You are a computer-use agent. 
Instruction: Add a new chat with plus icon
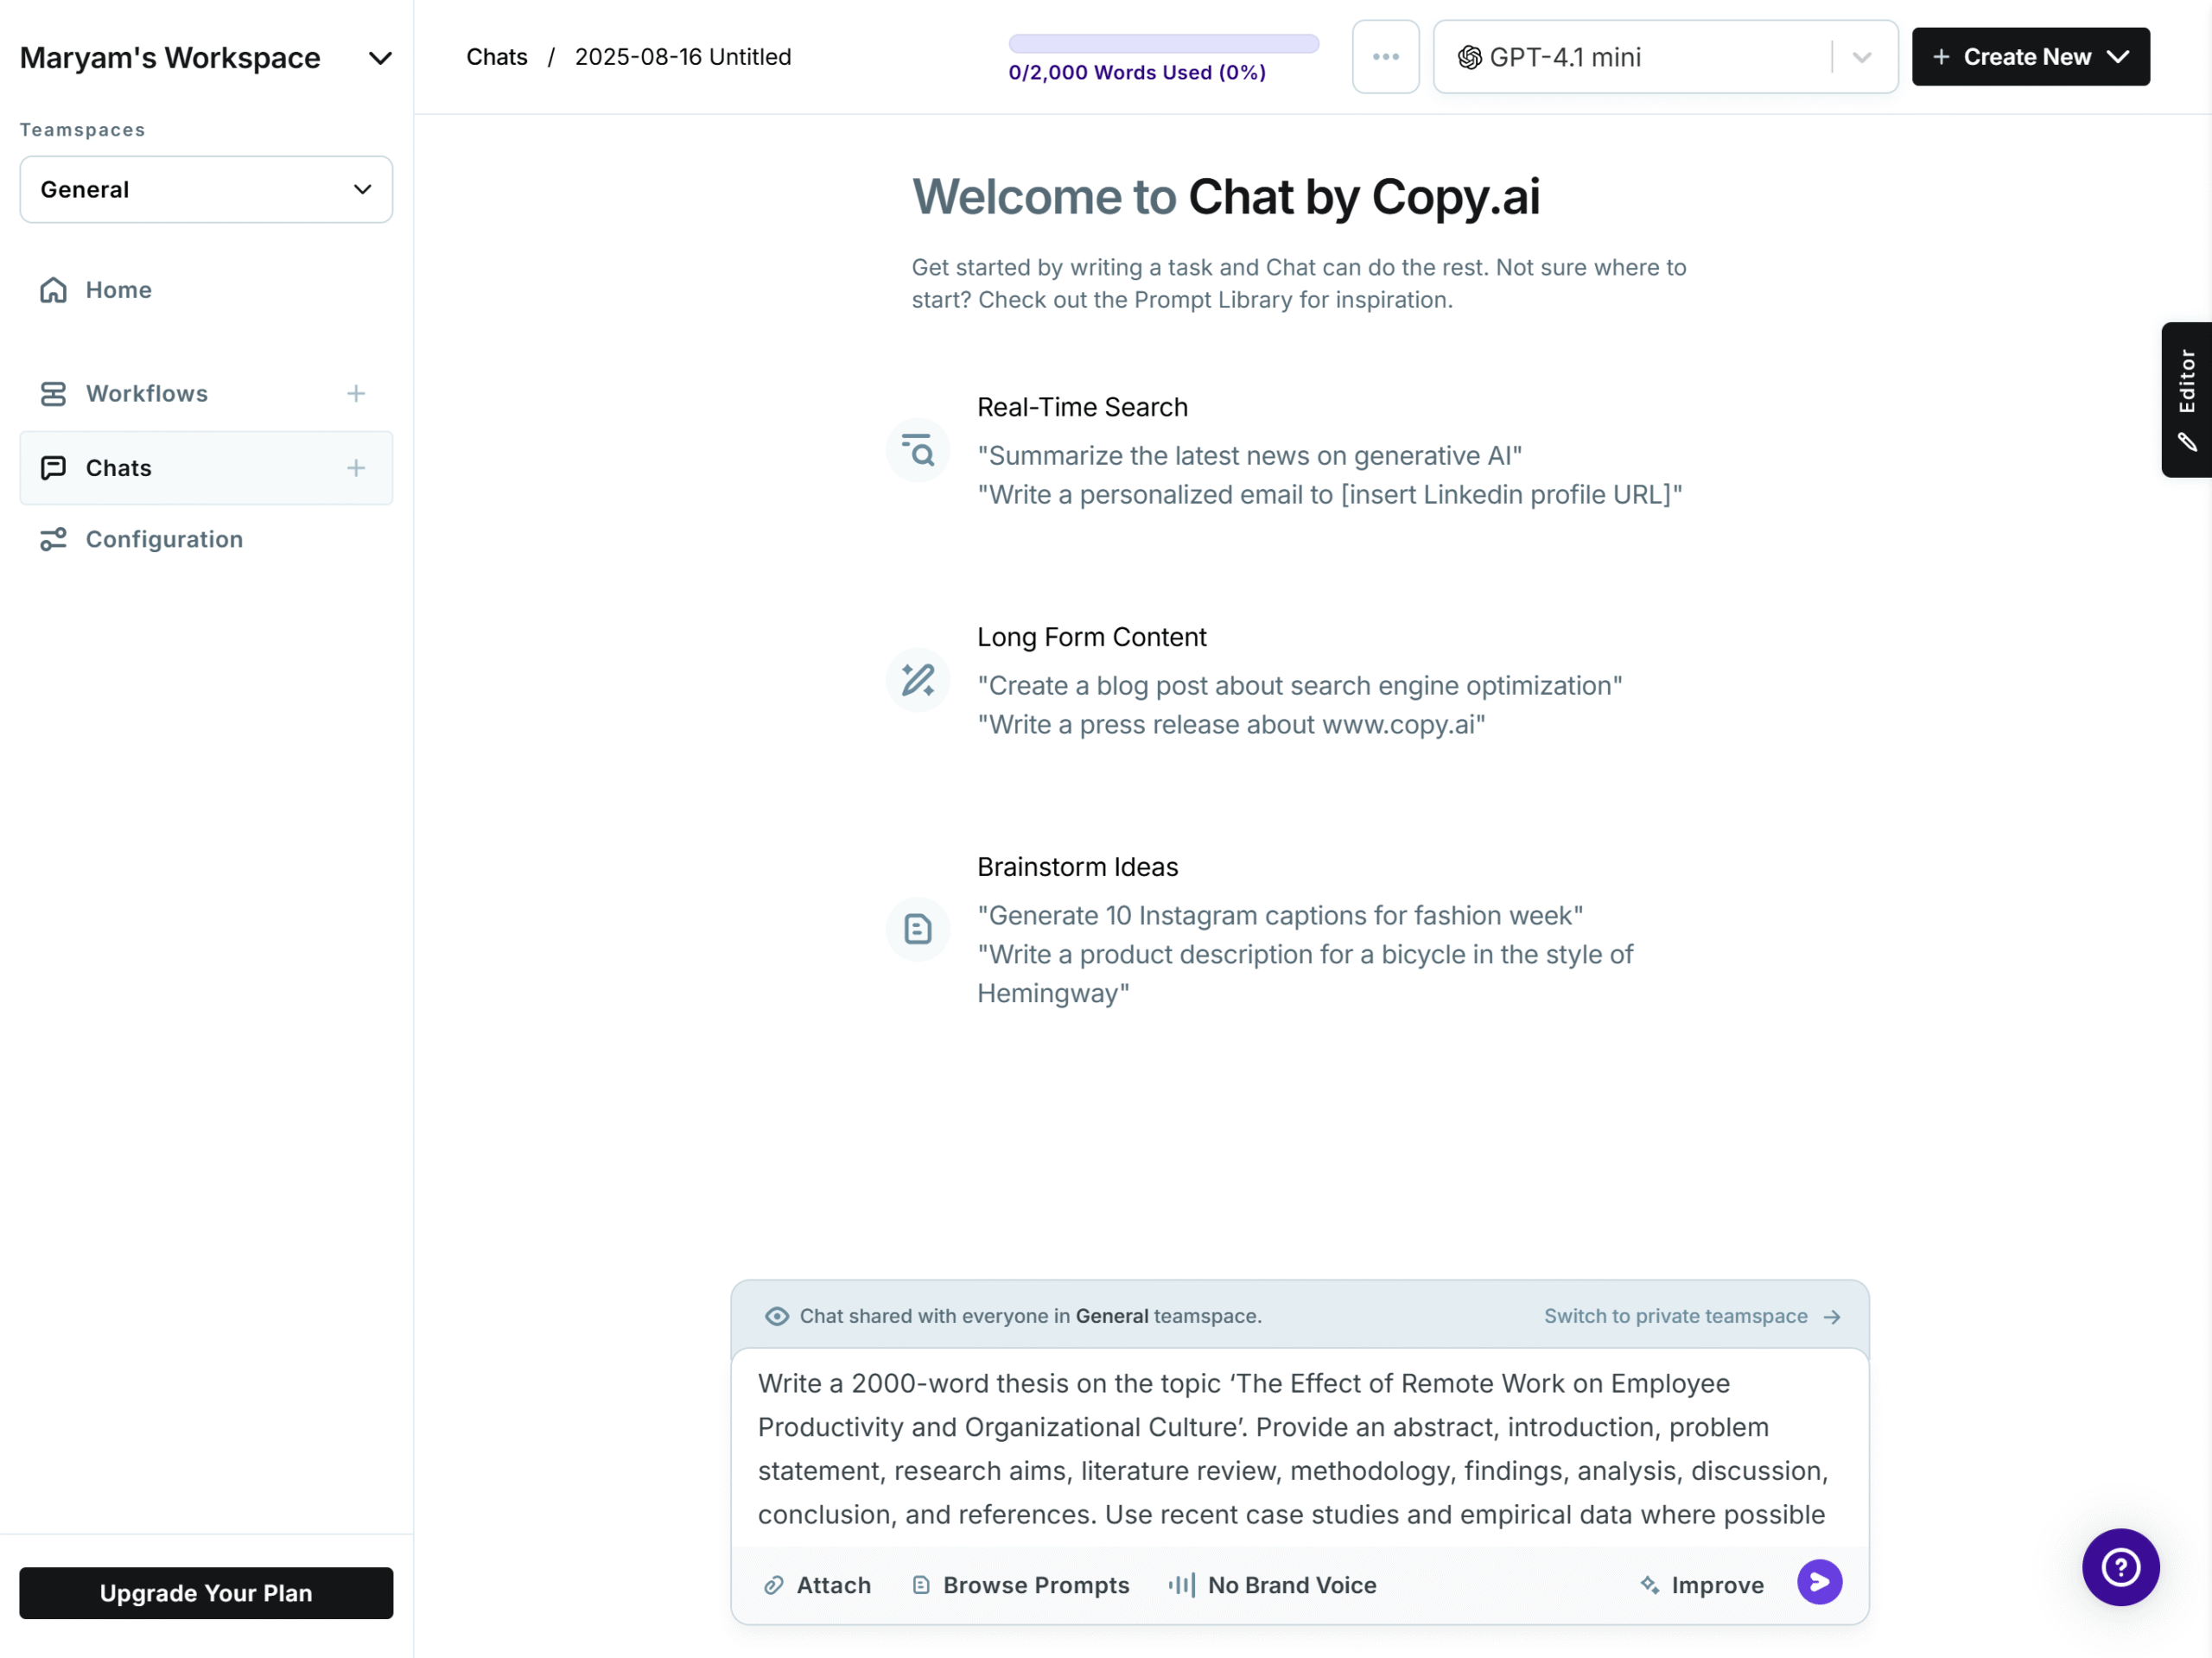point(356,468)
